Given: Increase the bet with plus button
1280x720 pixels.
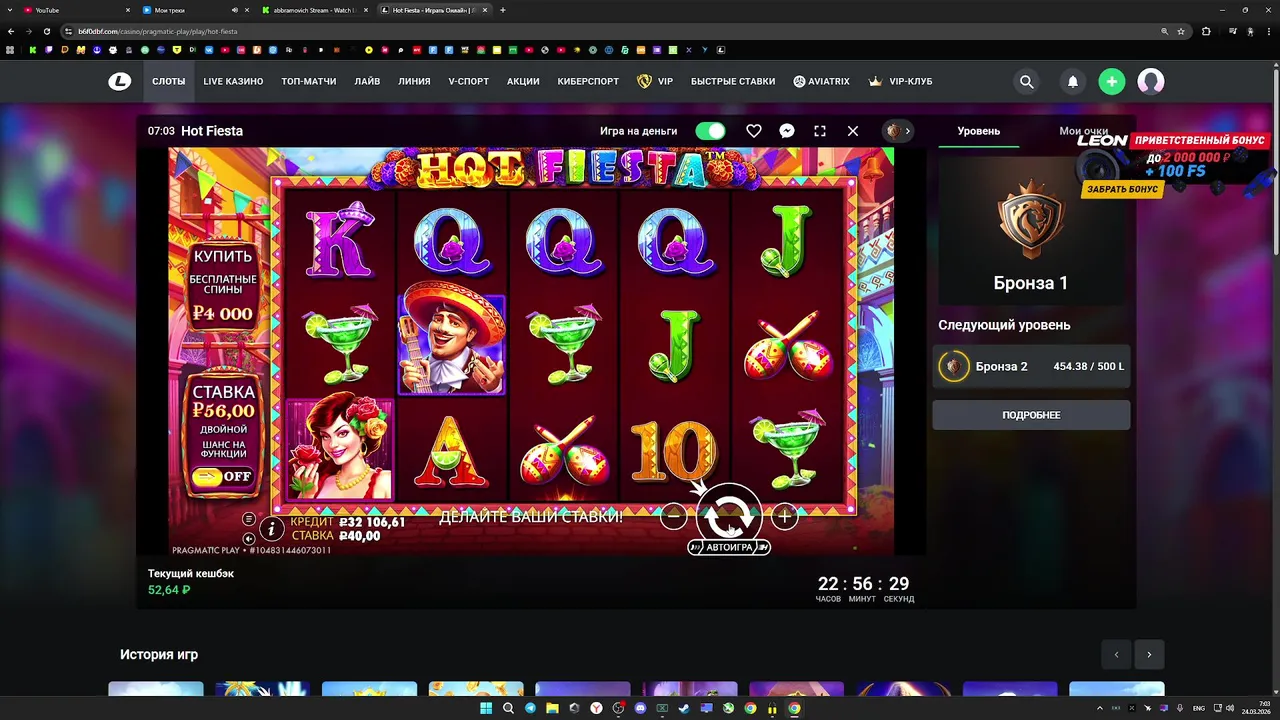Looking at the screenshot, I should 785,517.
